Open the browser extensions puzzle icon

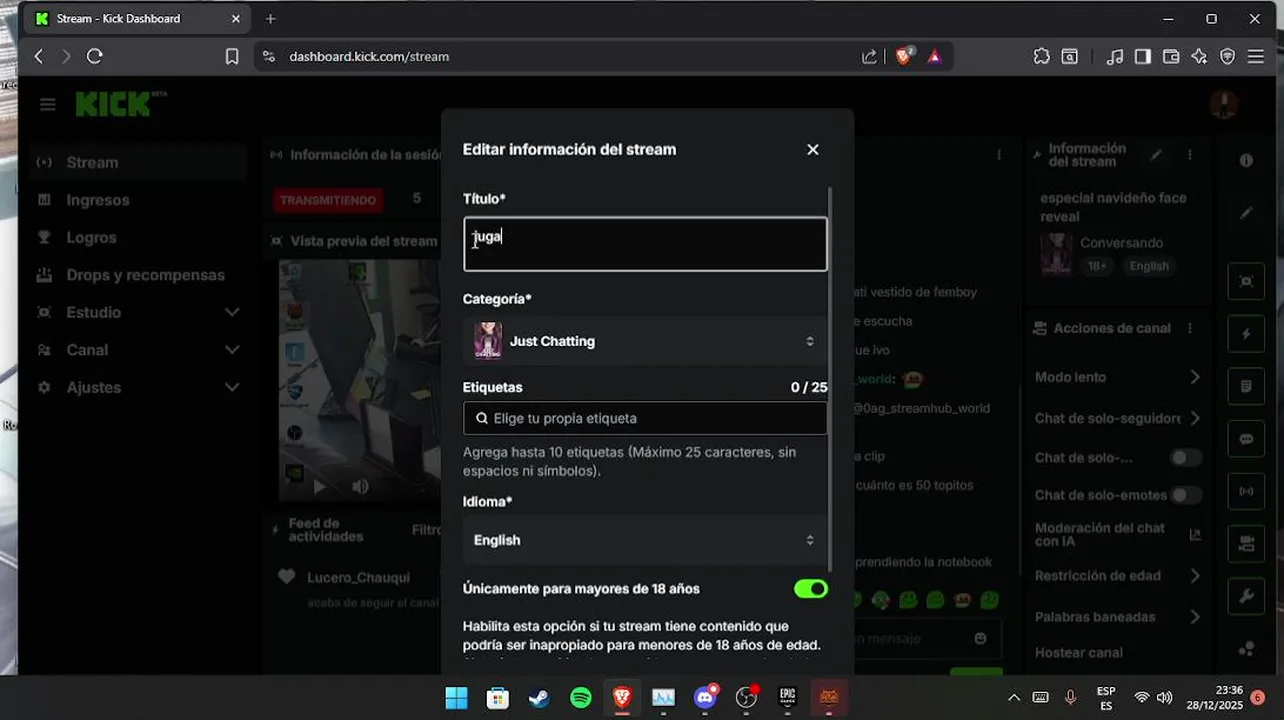pos(1042,57)
